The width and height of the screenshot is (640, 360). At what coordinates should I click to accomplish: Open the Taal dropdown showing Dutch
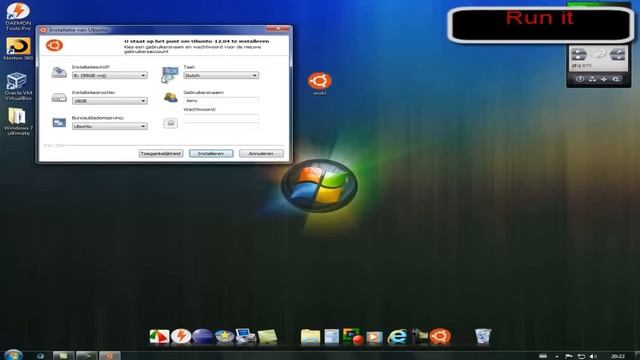221,76
